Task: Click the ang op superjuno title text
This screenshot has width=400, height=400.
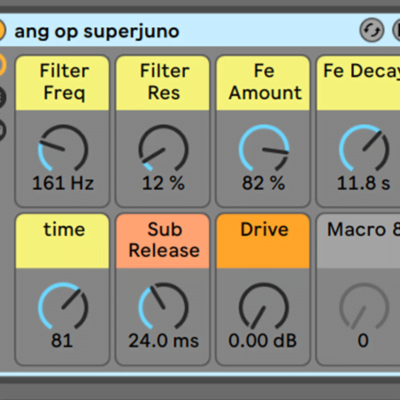Action: tap(97, 32)
